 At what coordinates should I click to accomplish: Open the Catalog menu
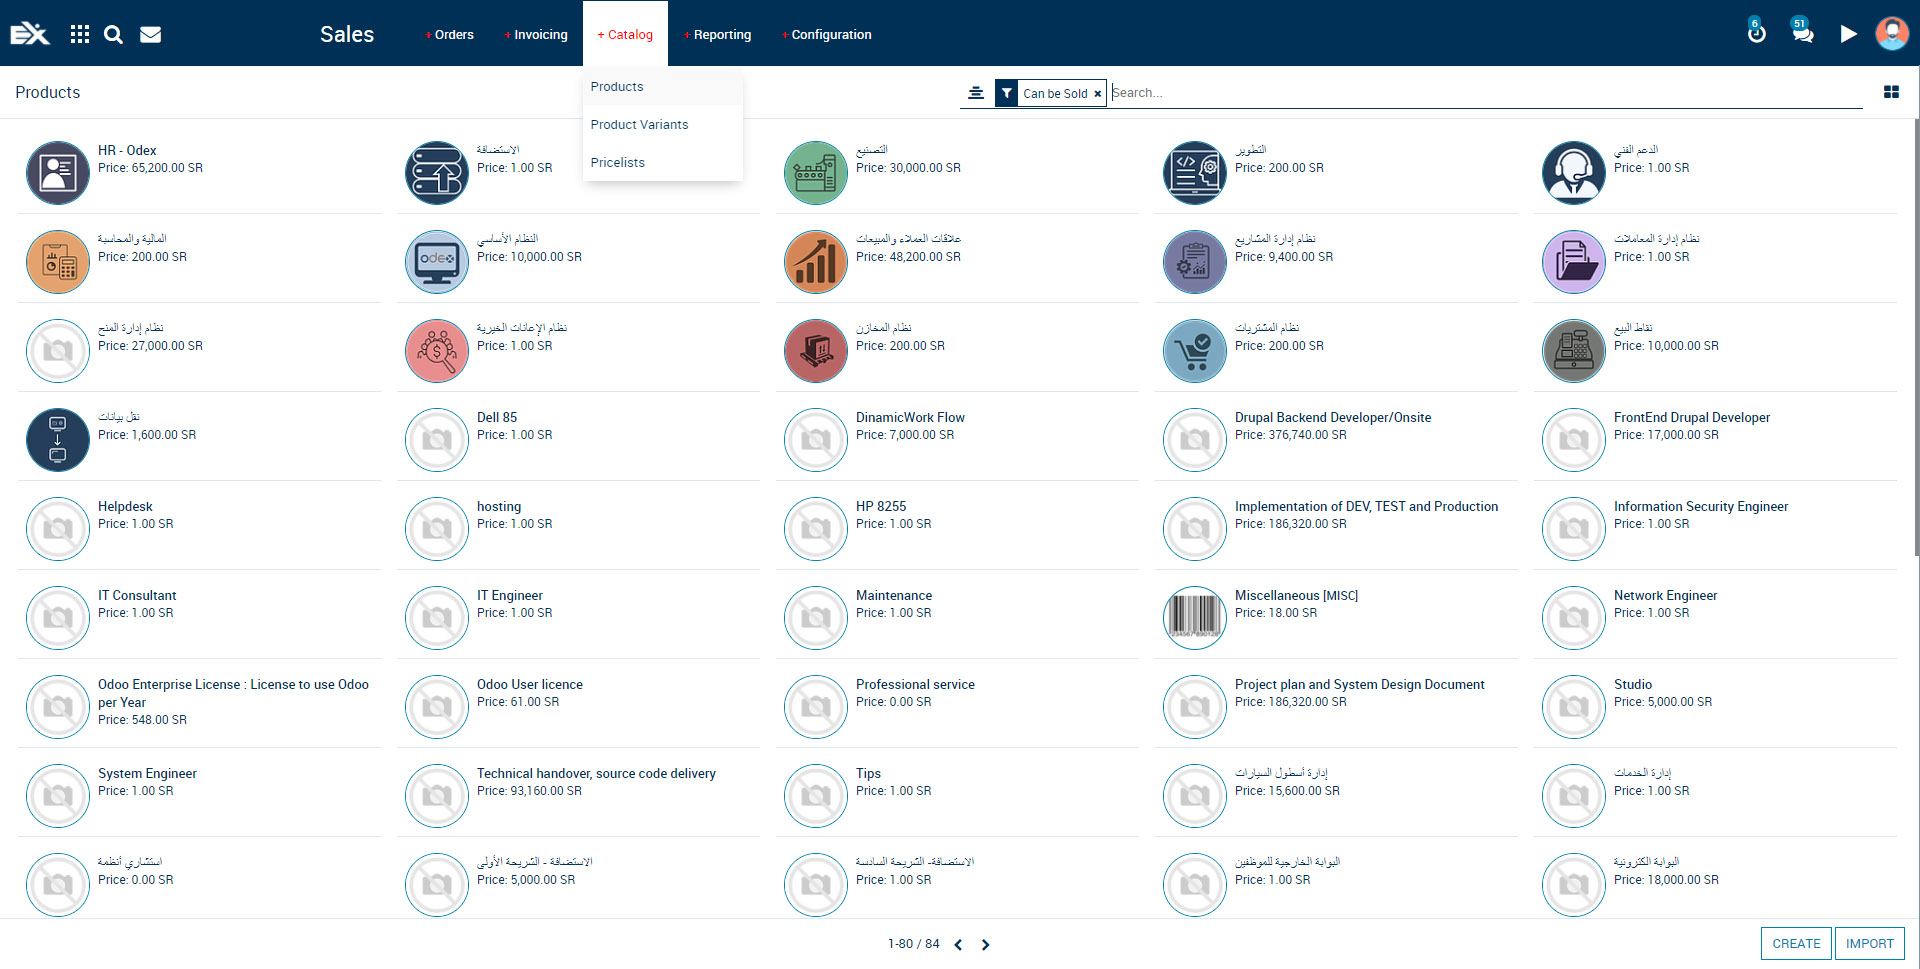(x=625, y=34)
